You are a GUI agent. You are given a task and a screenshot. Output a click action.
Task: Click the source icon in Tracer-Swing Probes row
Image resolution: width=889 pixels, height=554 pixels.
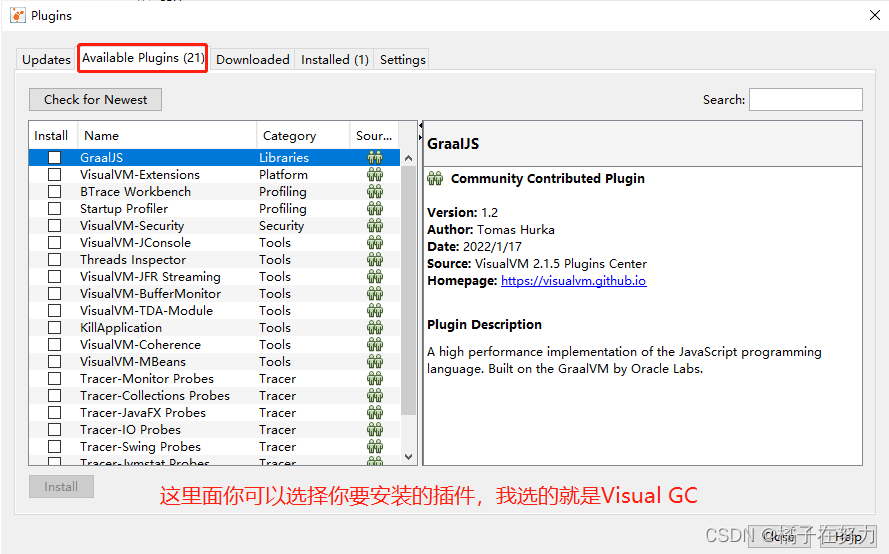click(x=375, y=447)
